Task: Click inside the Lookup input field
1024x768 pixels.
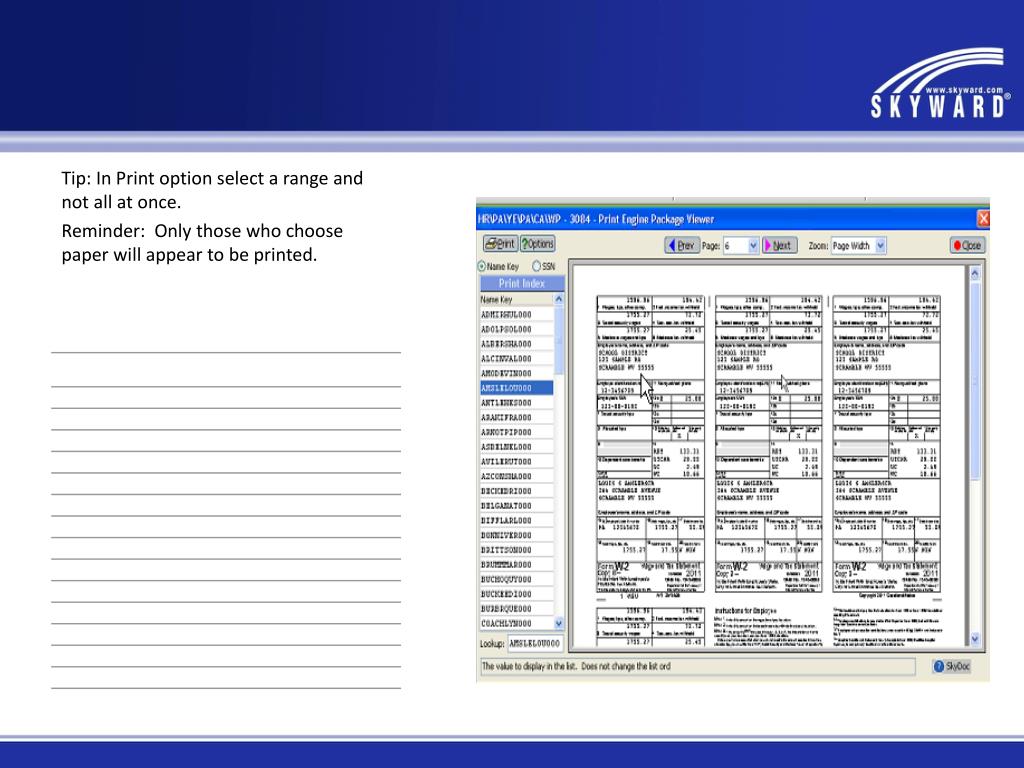Action: (x=535, y=643)
